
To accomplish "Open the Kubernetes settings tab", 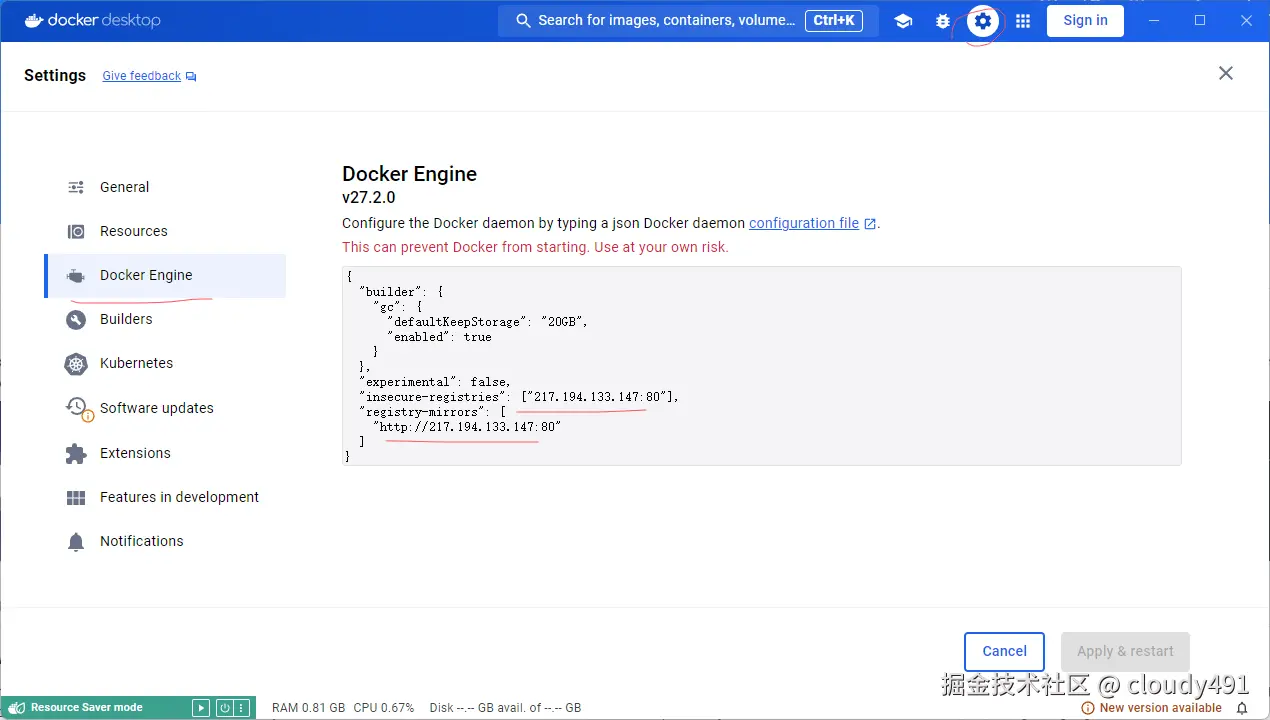I will tap(165, 363).
